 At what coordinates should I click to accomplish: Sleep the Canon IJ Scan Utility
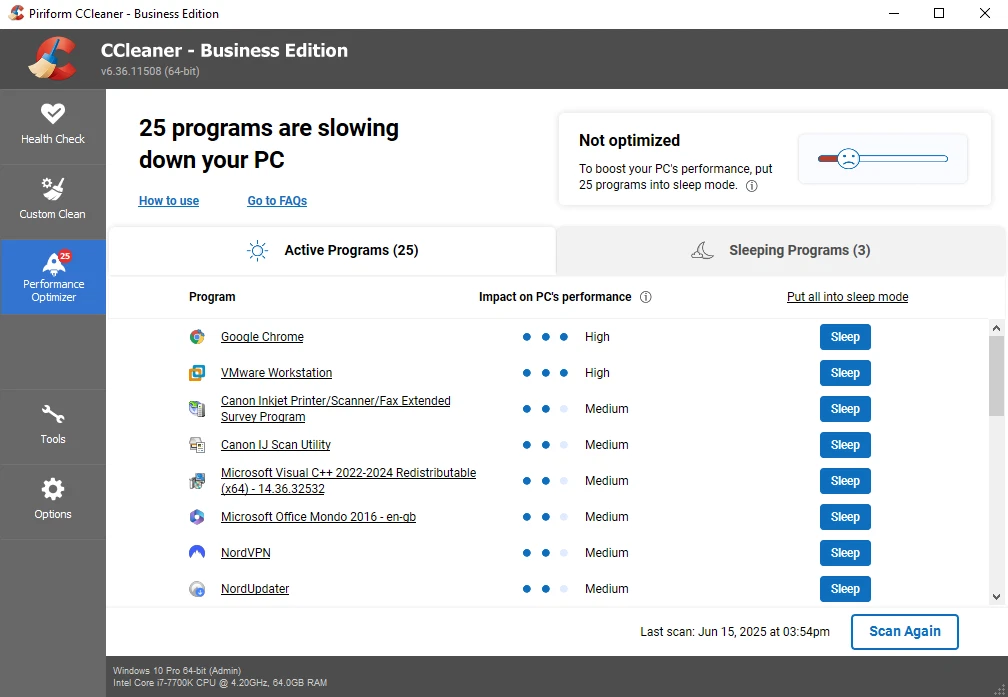(x=845, y=445)
